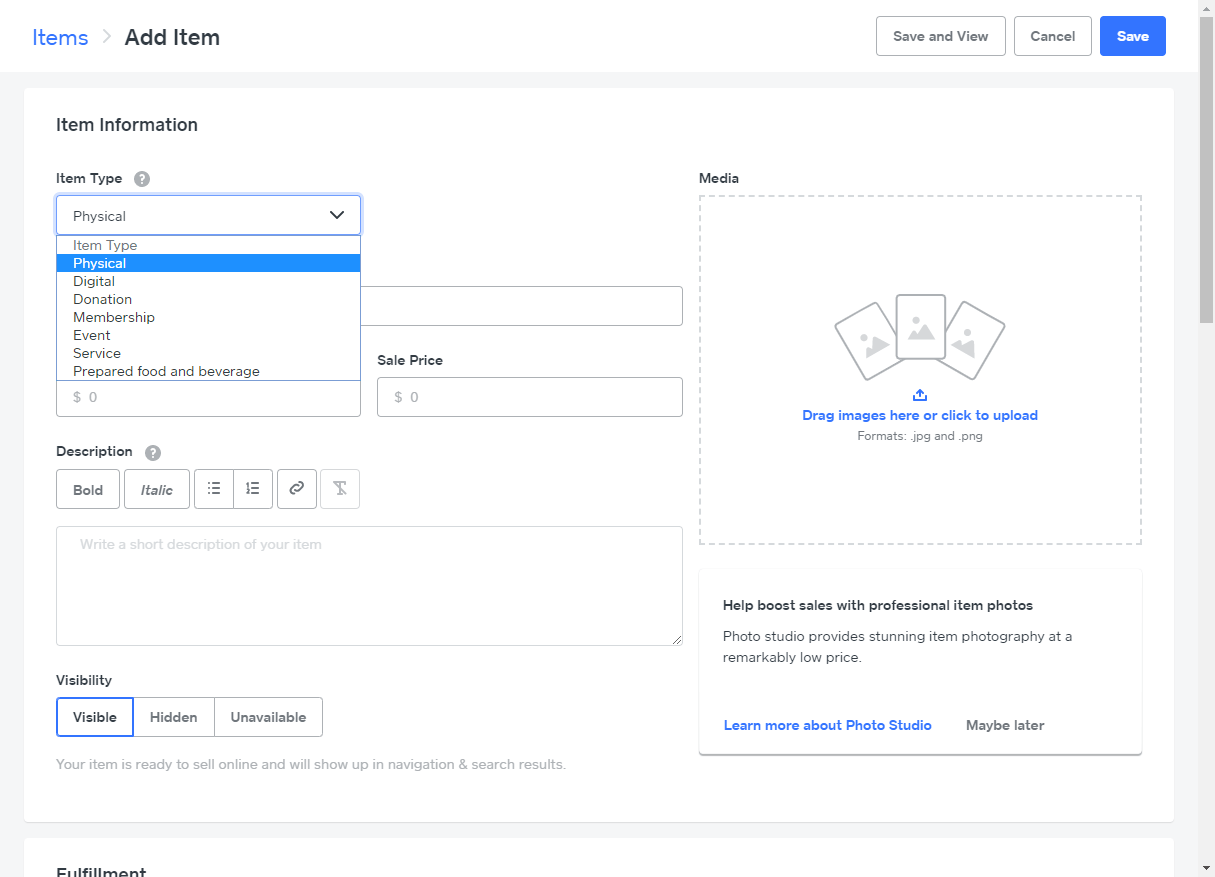Select the Event item type option
This screenshot has height=877, width=1215.
click(x=92, y=335)
